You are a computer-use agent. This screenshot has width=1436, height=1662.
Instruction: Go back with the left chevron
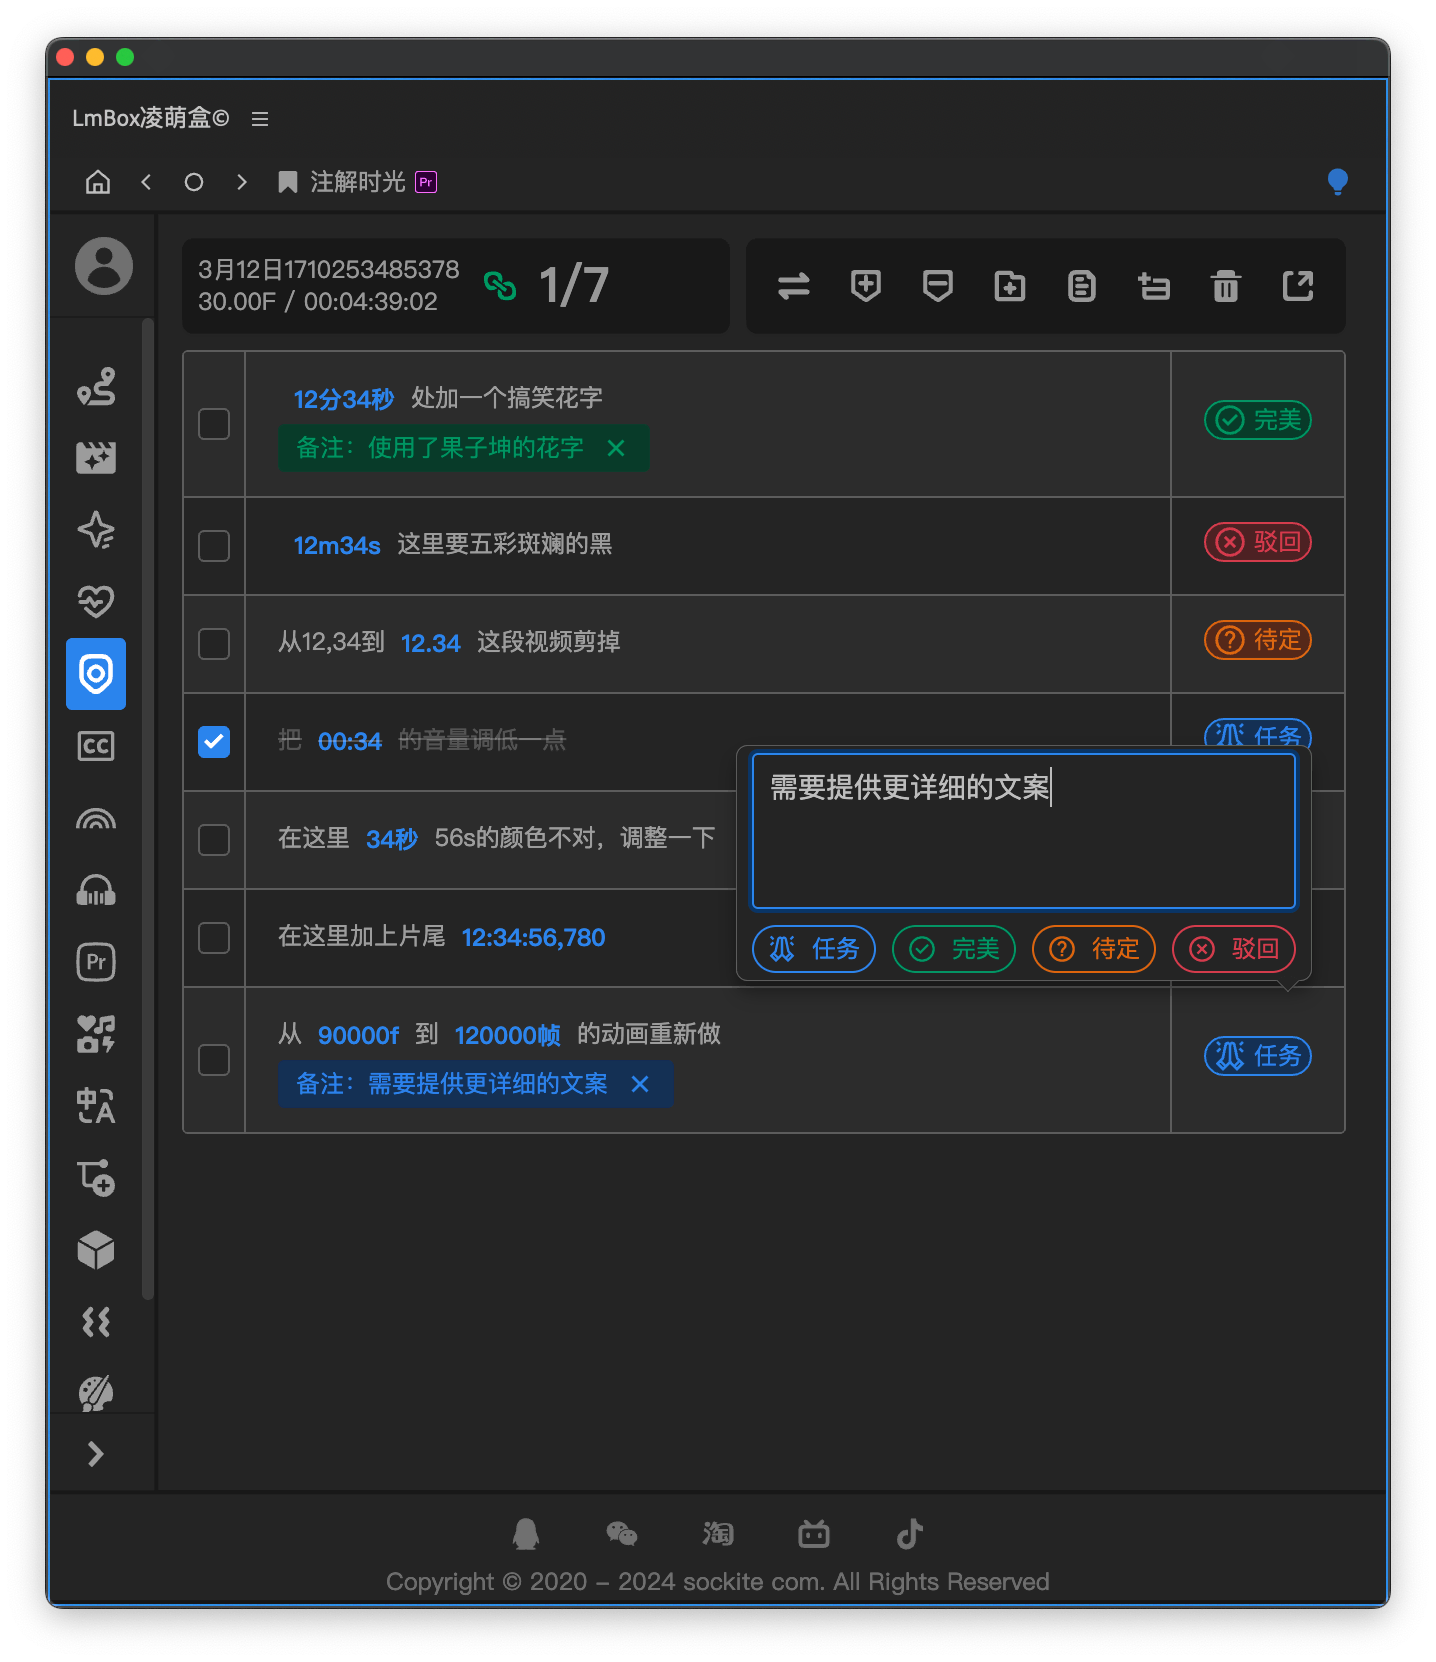click(146, 182)
